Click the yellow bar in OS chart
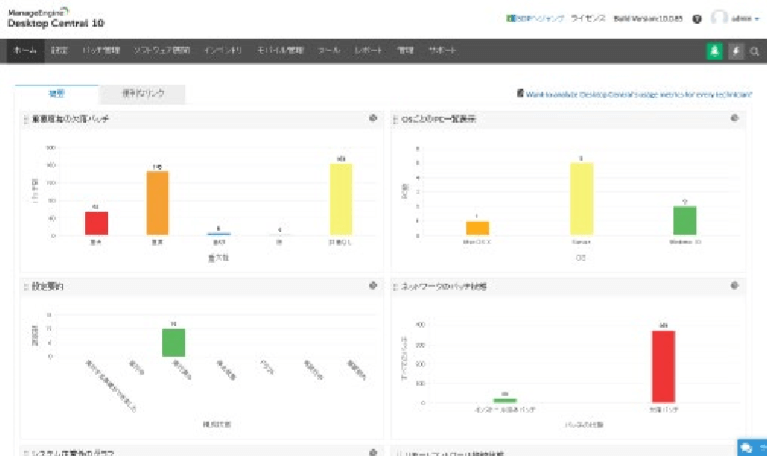The image size is (767, 456). pos(582,199)
